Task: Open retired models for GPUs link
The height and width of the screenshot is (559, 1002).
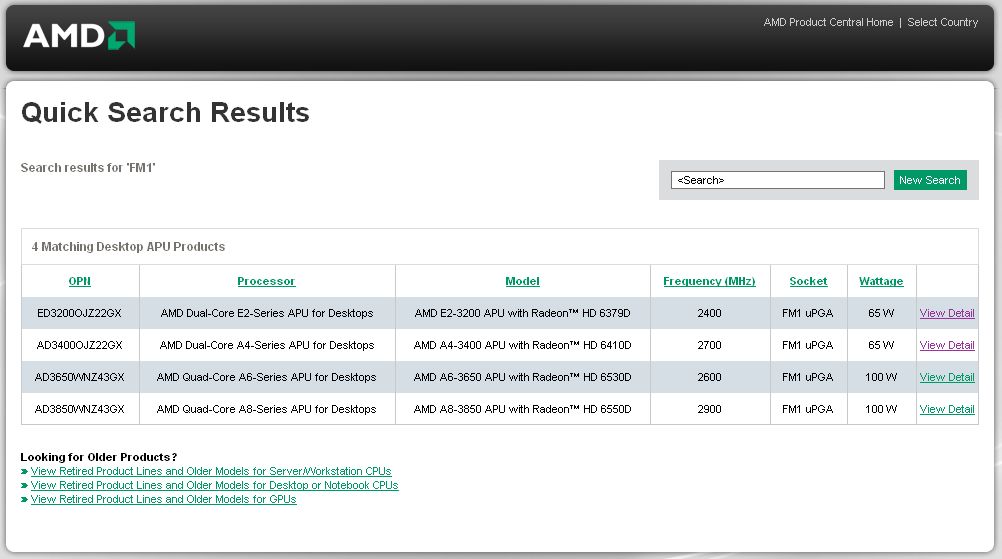Action: [164, 500]
